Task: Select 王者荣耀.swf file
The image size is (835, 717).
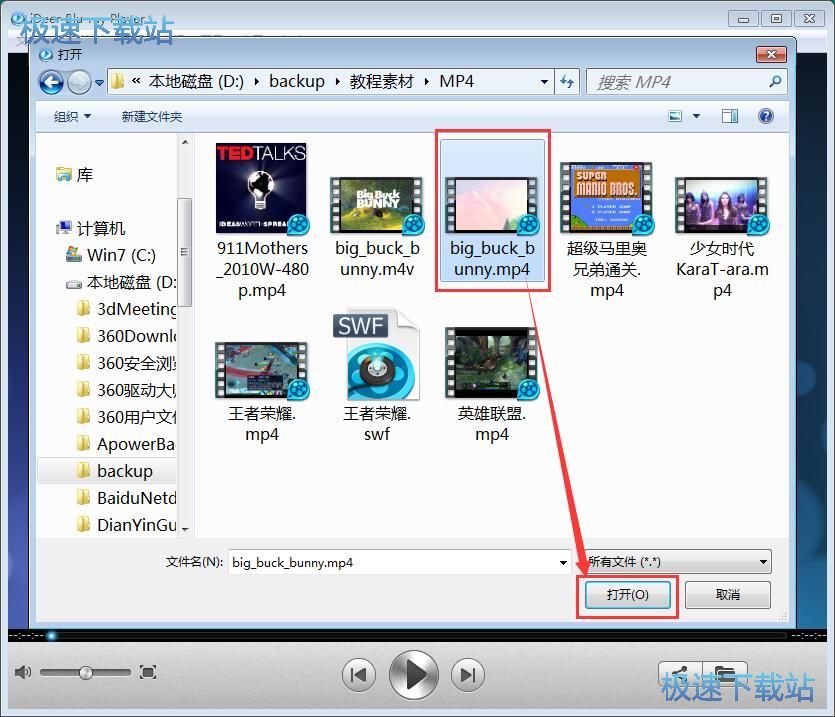Action: click(377, 376)
